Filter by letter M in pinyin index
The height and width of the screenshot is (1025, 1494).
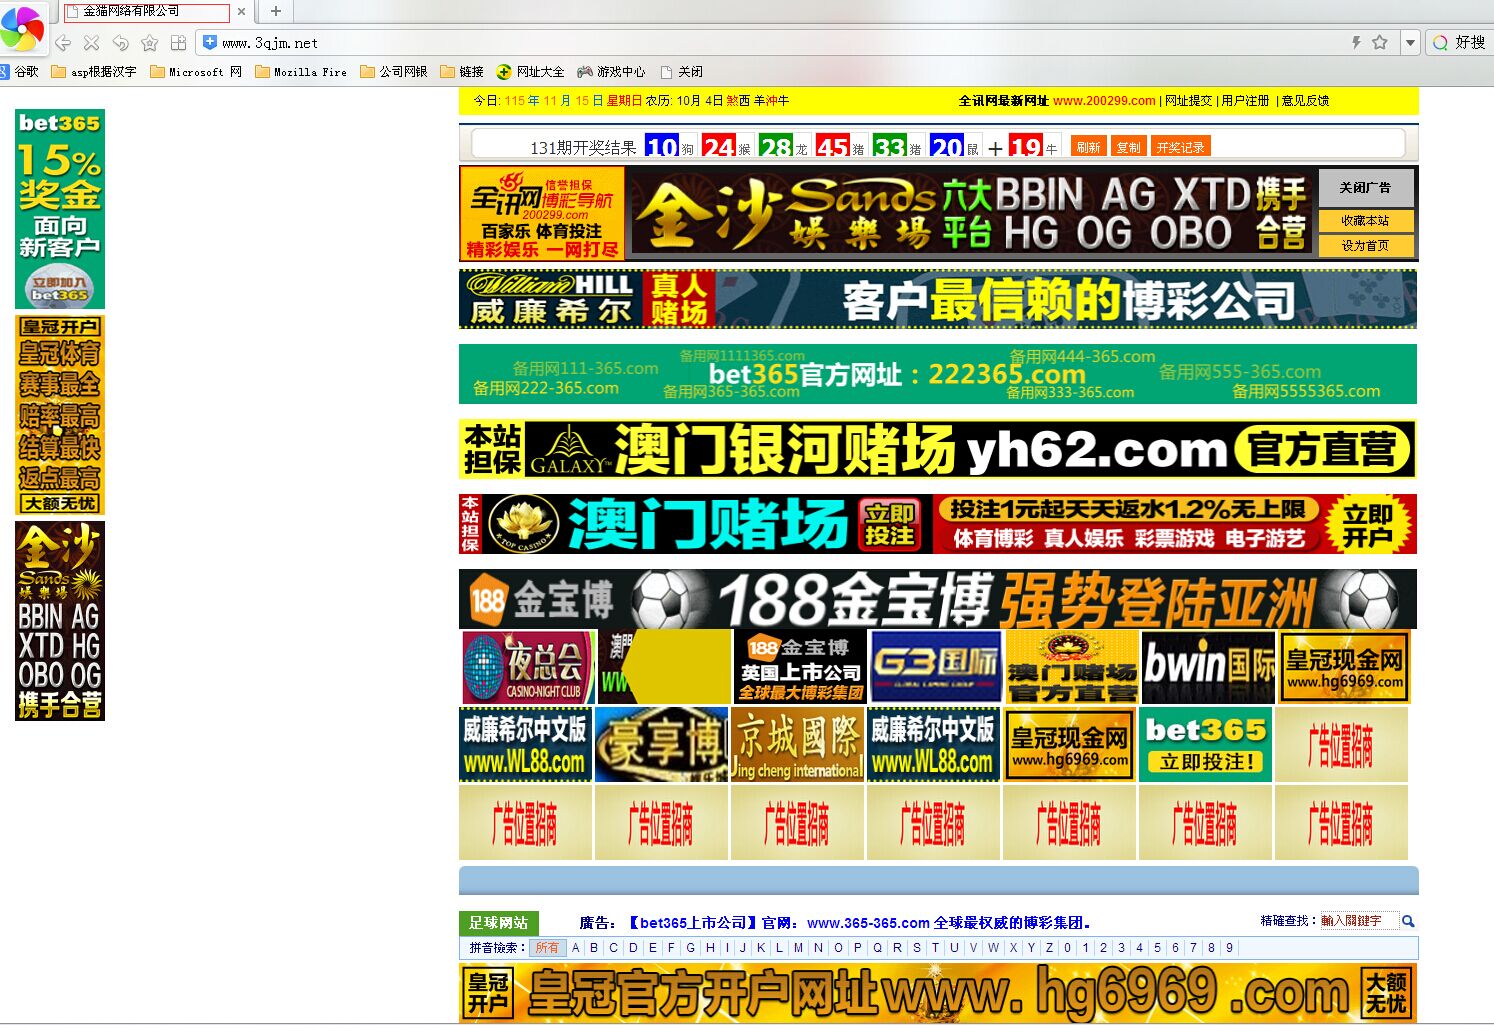pos(798,948)
